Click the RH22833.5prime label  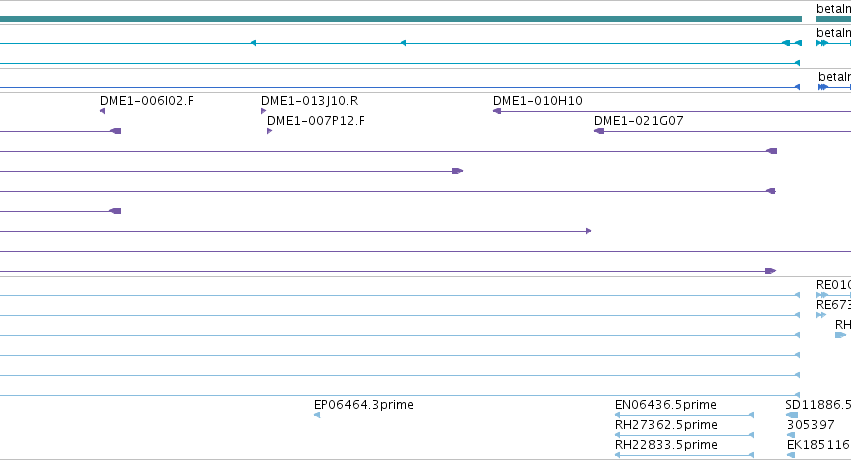pos(666,445)
